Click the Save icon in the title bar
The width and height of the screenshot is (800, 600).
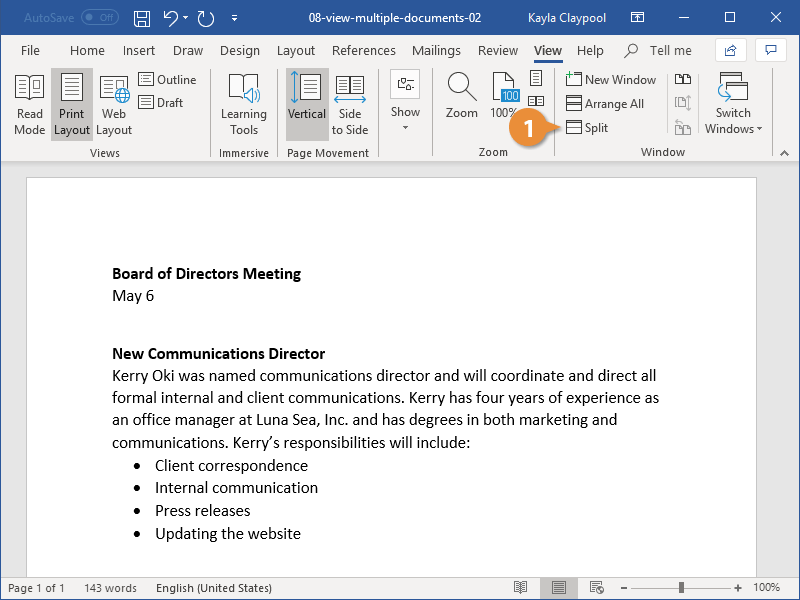142,18
